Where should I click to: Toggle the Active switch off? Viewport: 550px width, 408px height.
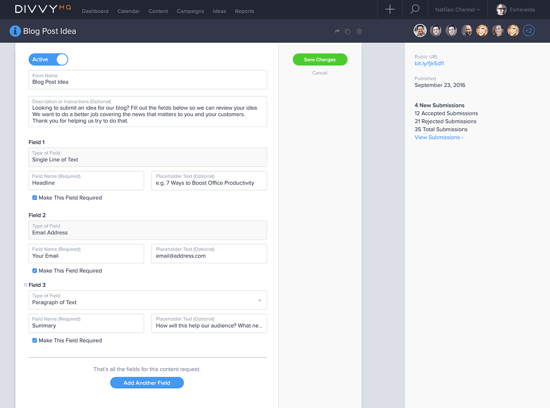pos(48,60)
